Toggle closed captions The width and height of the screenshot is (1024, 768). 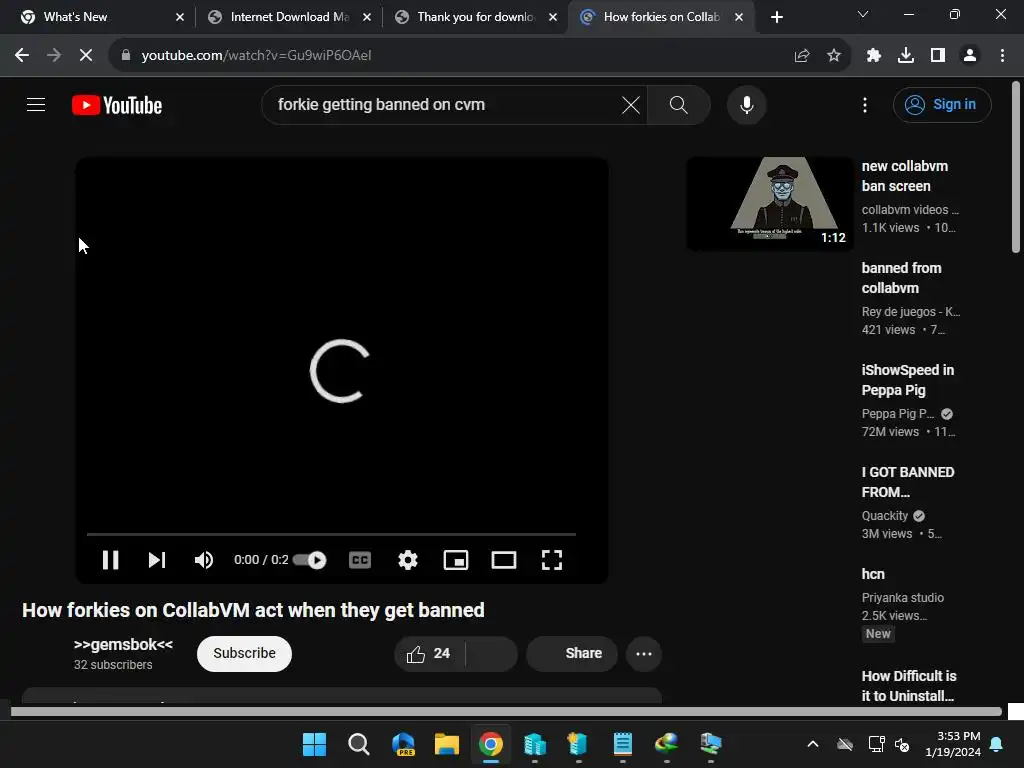(360, 560)
